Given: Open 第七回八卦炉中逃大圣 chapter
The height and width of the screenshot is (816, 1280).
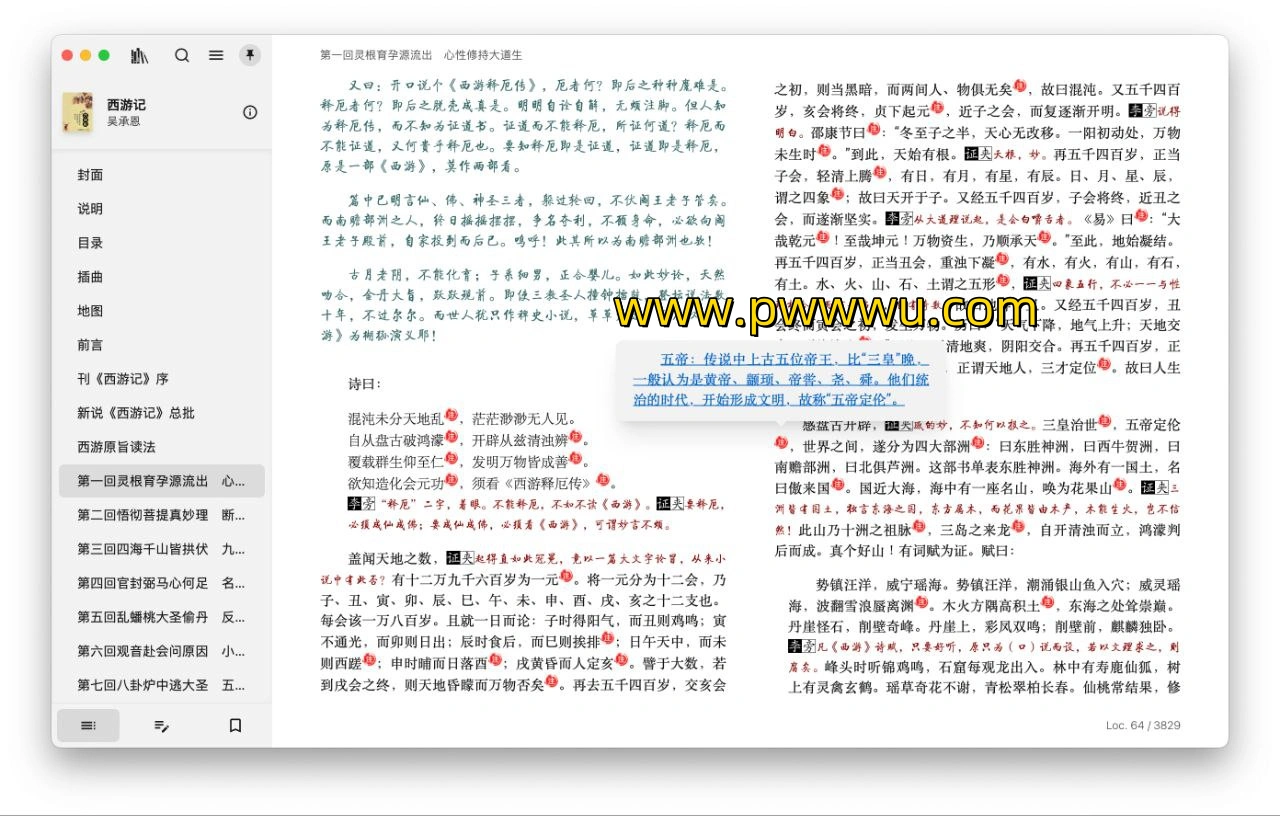Looking at the screenshot, I should 162,685.
